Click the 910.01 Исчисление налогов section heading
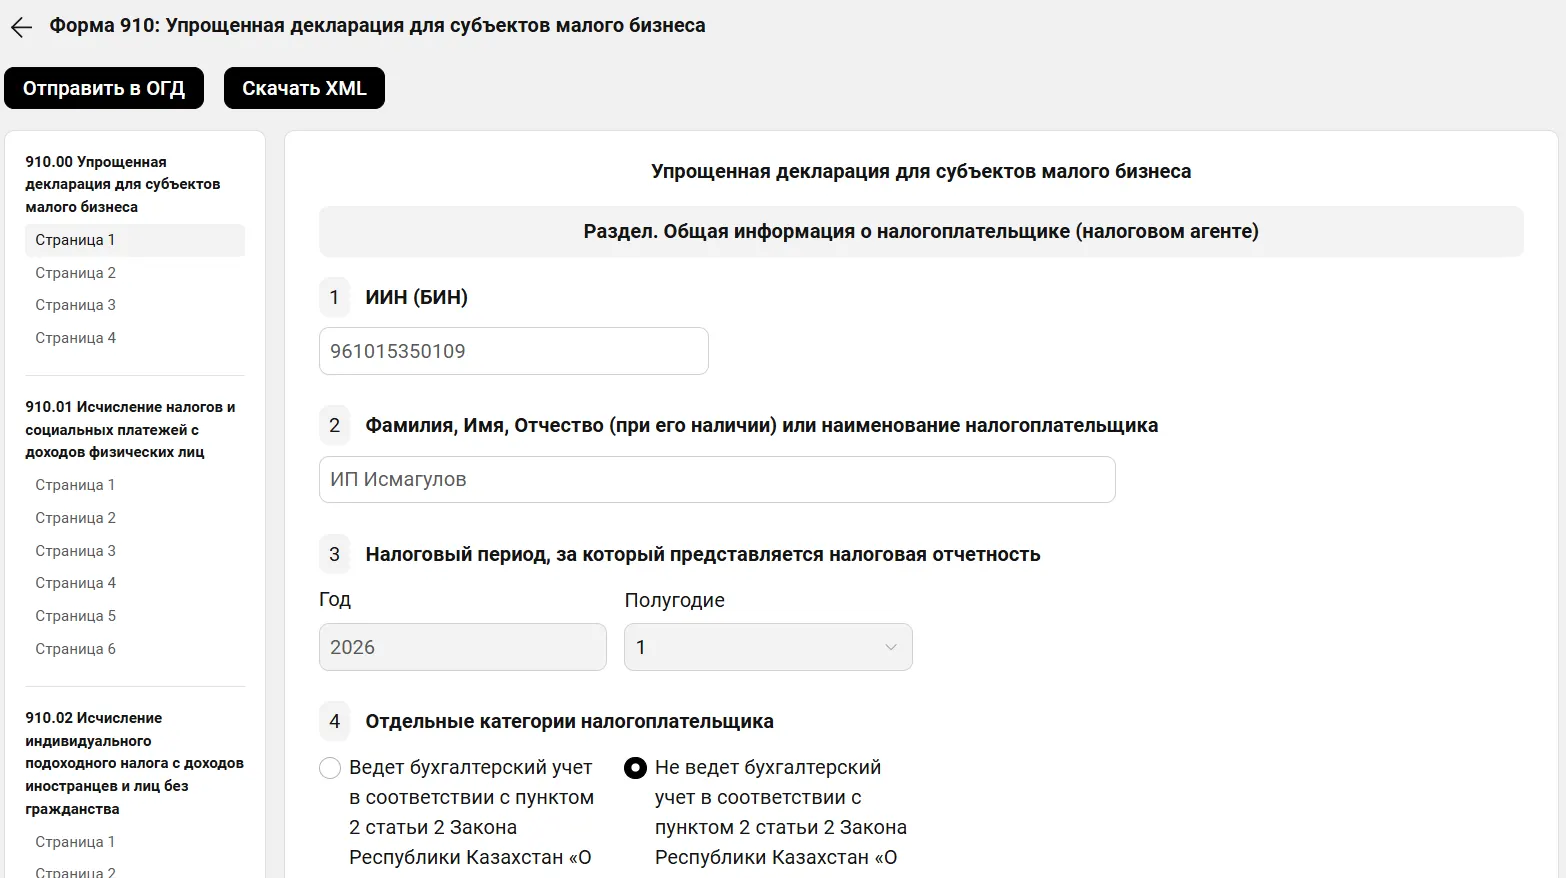The width and height of the screenshot is (1566, 878). pos(130,429)
